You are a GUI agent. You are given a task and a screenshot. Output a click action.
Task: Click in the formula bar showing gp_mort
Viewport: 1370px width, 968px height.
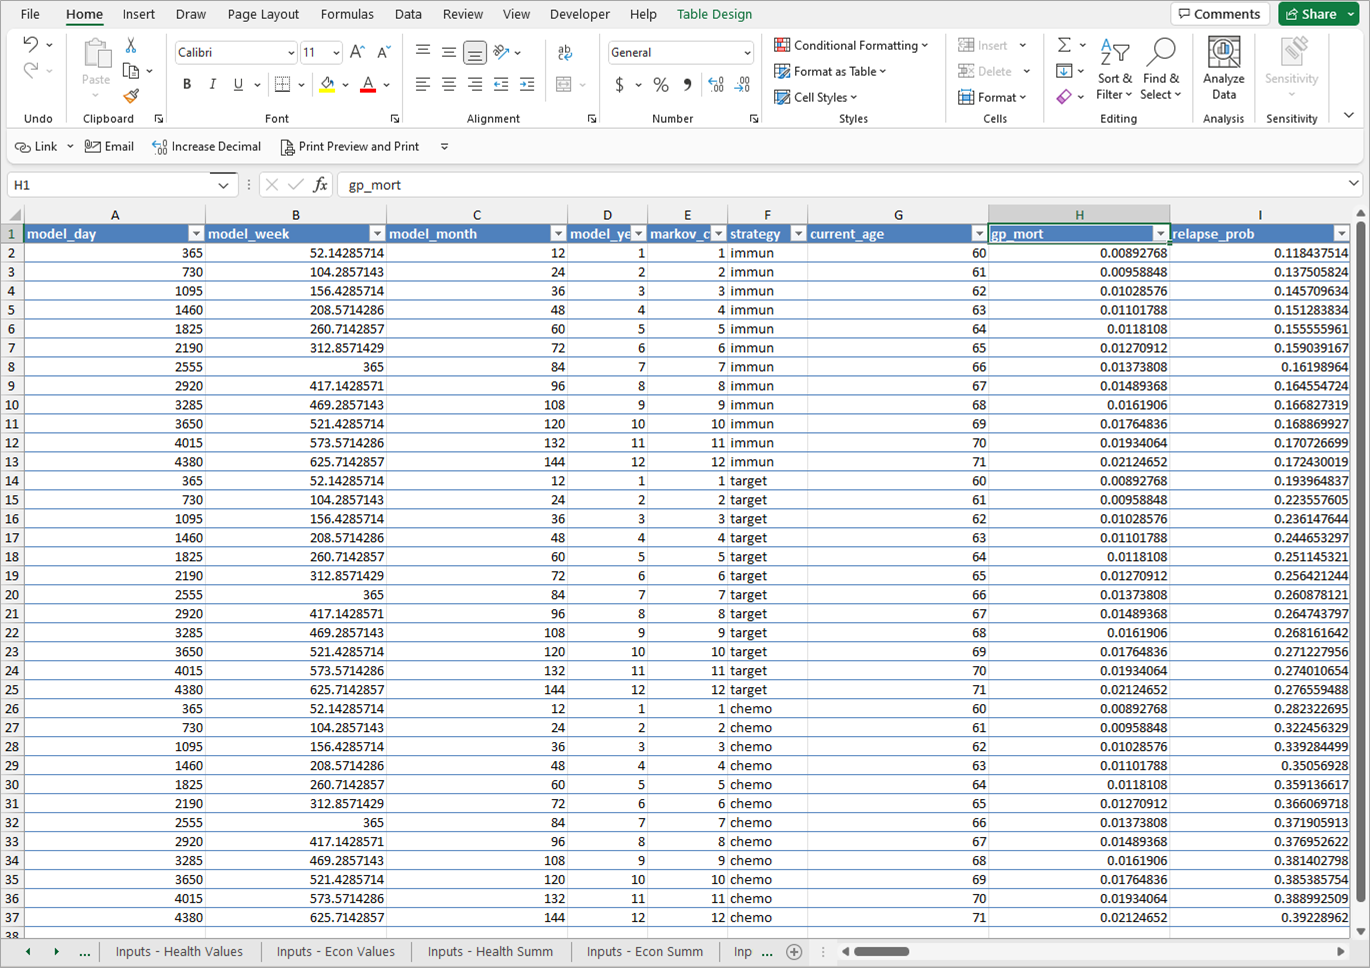840,185
